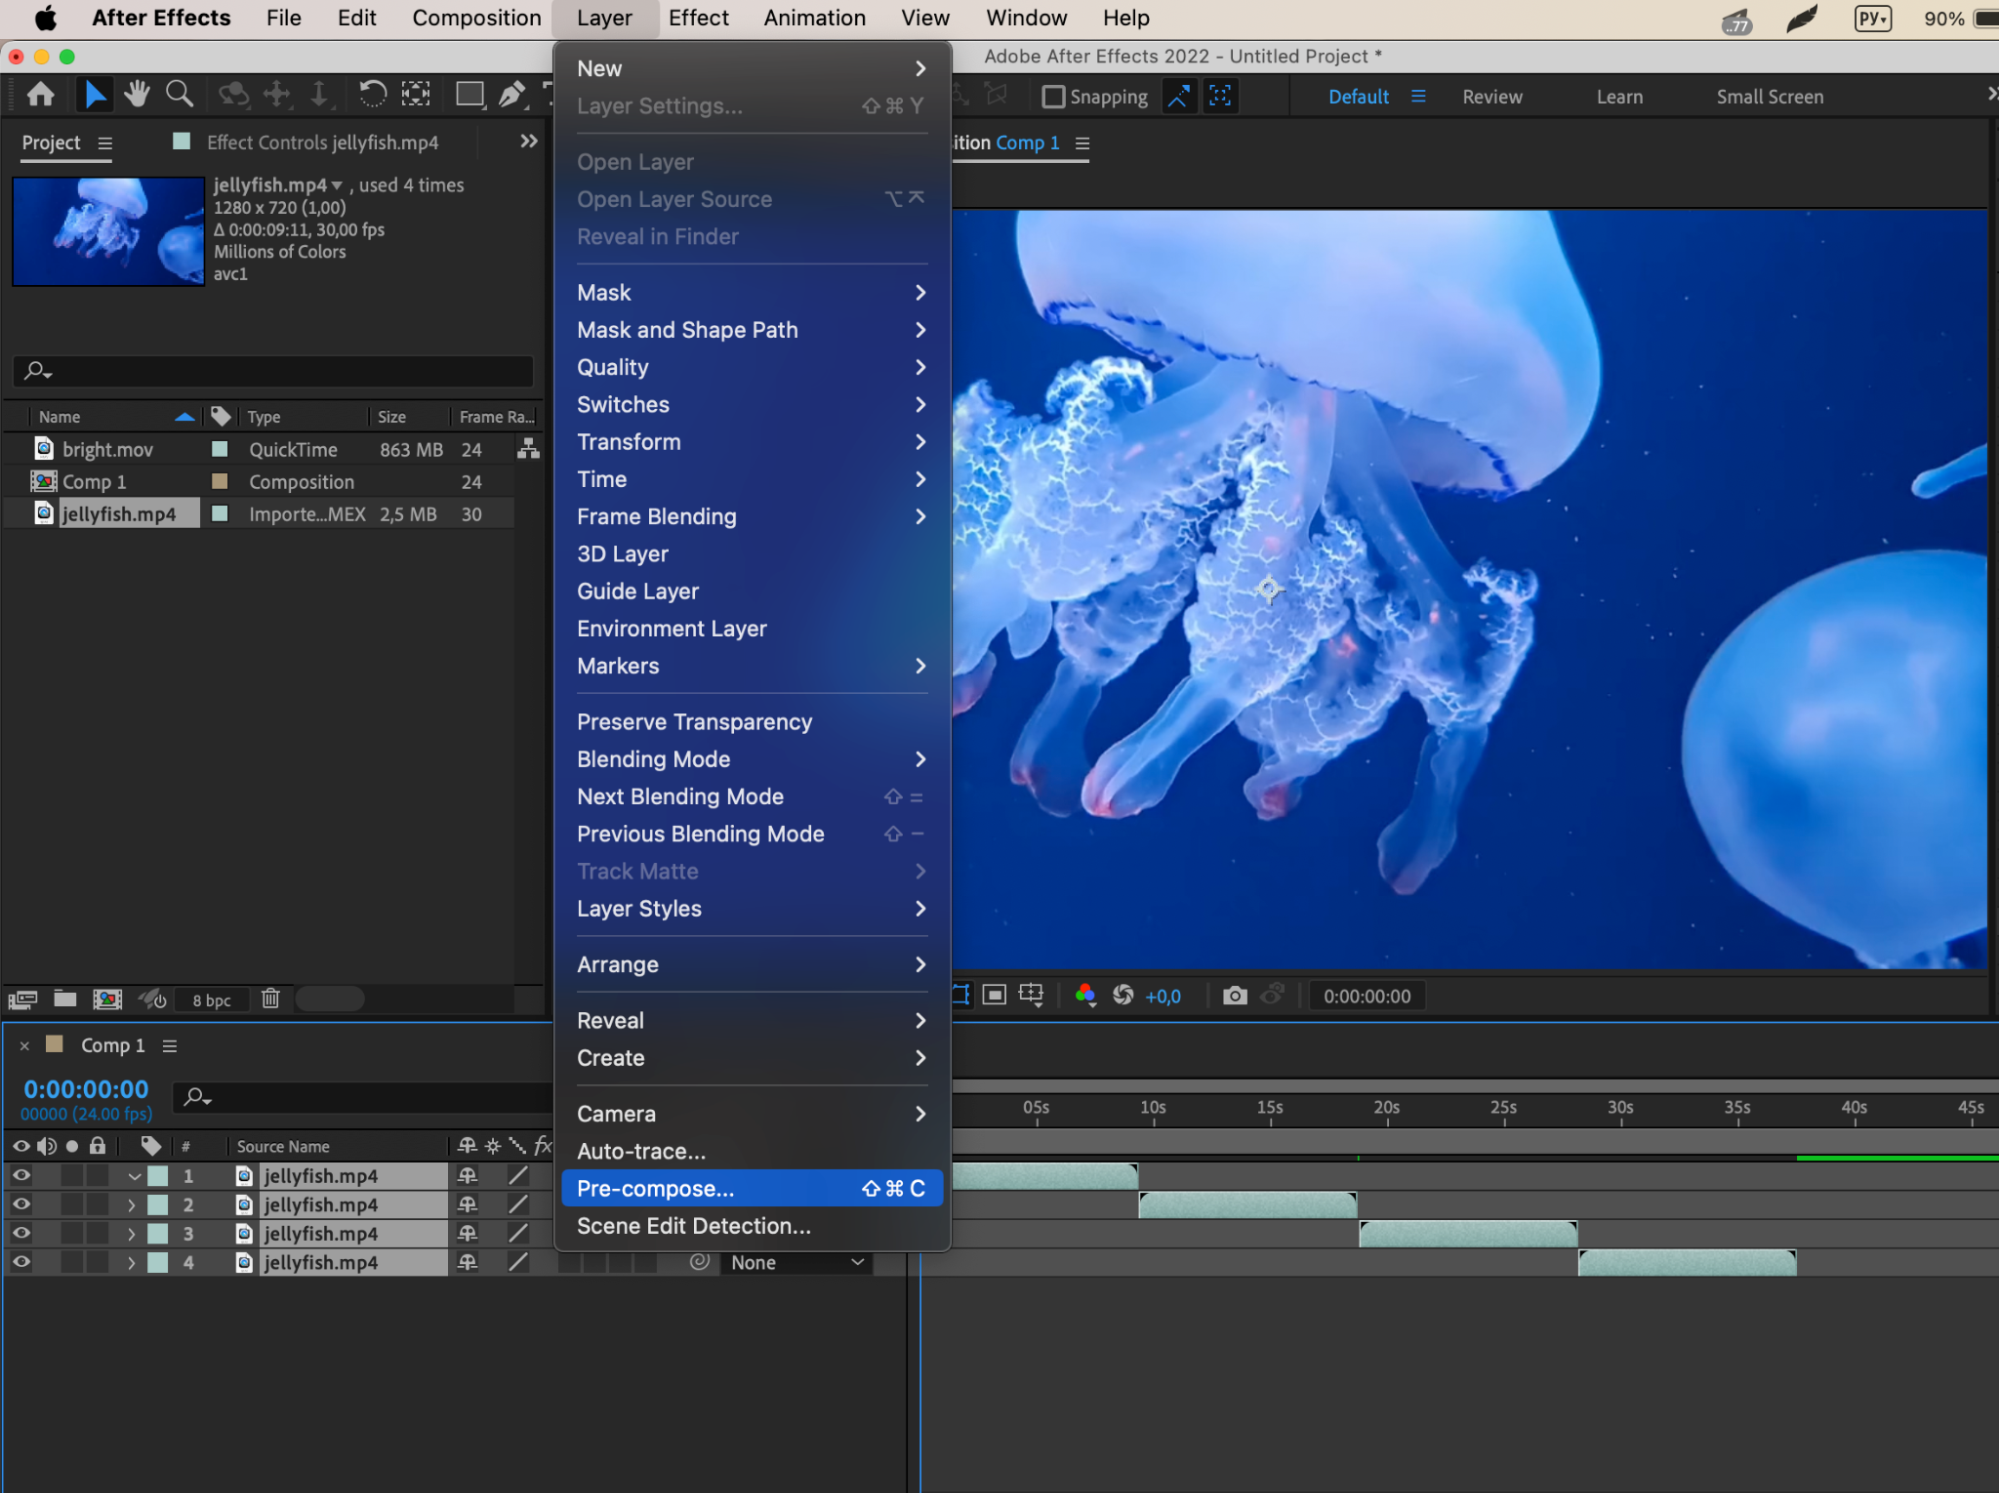Open the None parent dropdown on layer 4

(796, 1262)
